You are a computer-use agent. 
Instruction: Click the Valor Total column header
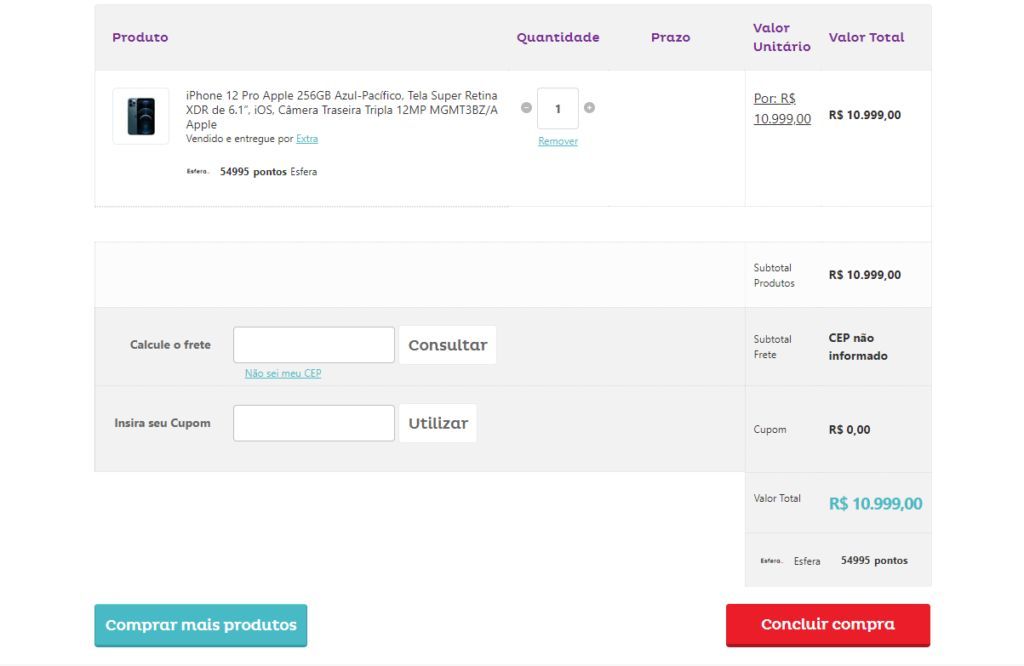click(867, 37)
